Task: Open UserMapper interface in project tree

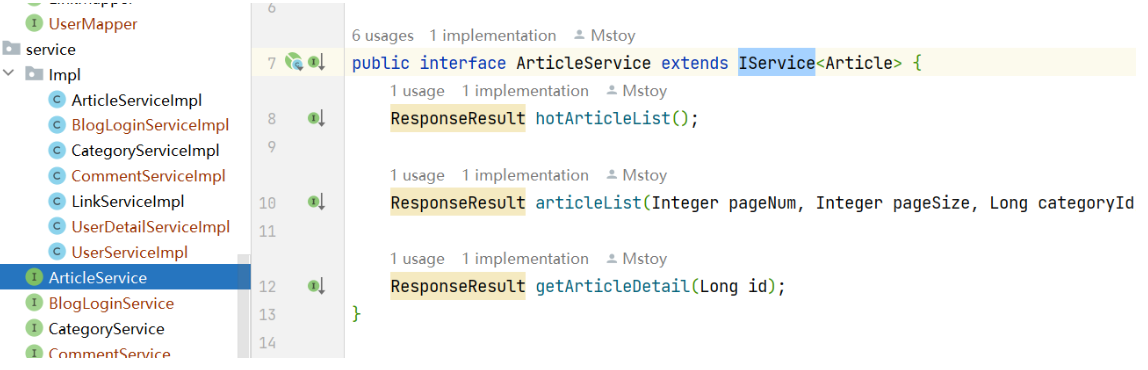Action: coord(92,23)
